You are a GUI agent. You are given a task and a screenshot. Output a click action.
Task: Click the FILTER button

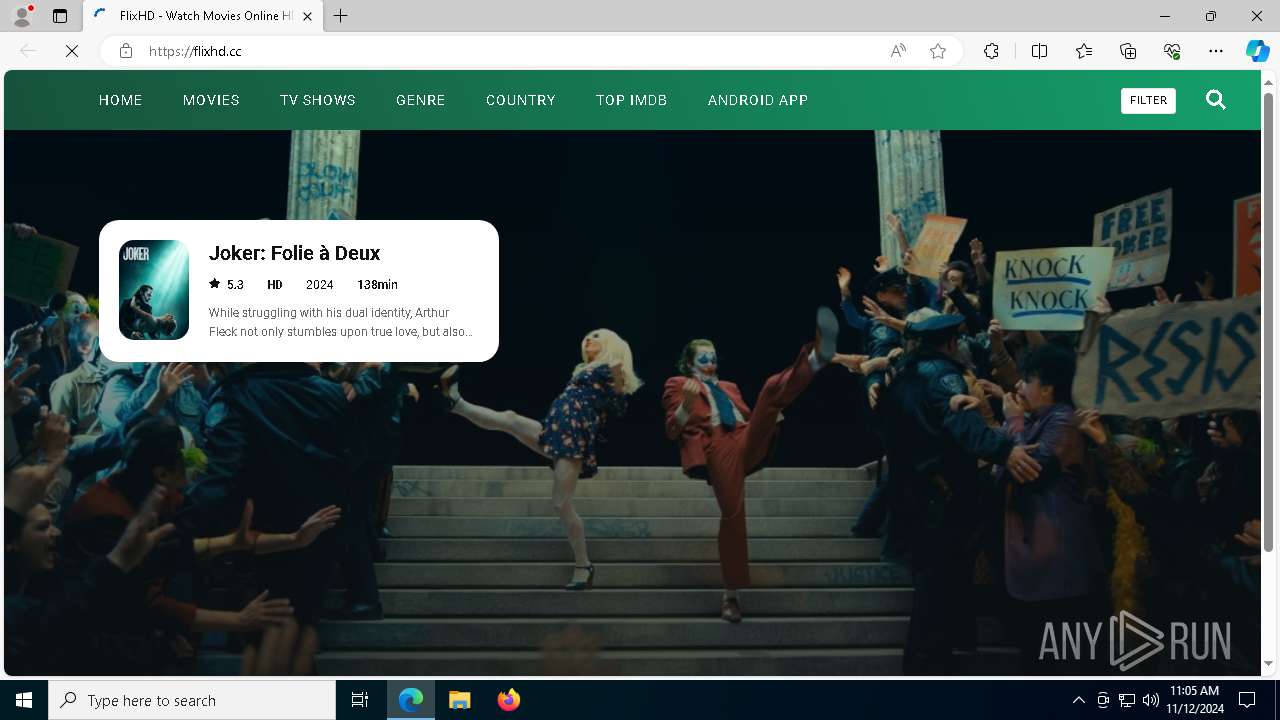1148,100
